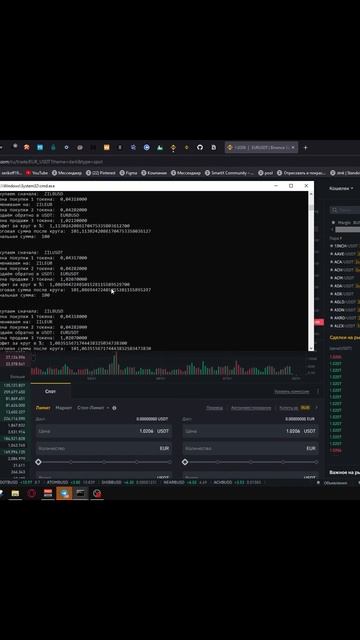The height and width of the screenshot is (640, 360).
Task: Open the Telegram taskbar icon
Action: click(64, 493)
